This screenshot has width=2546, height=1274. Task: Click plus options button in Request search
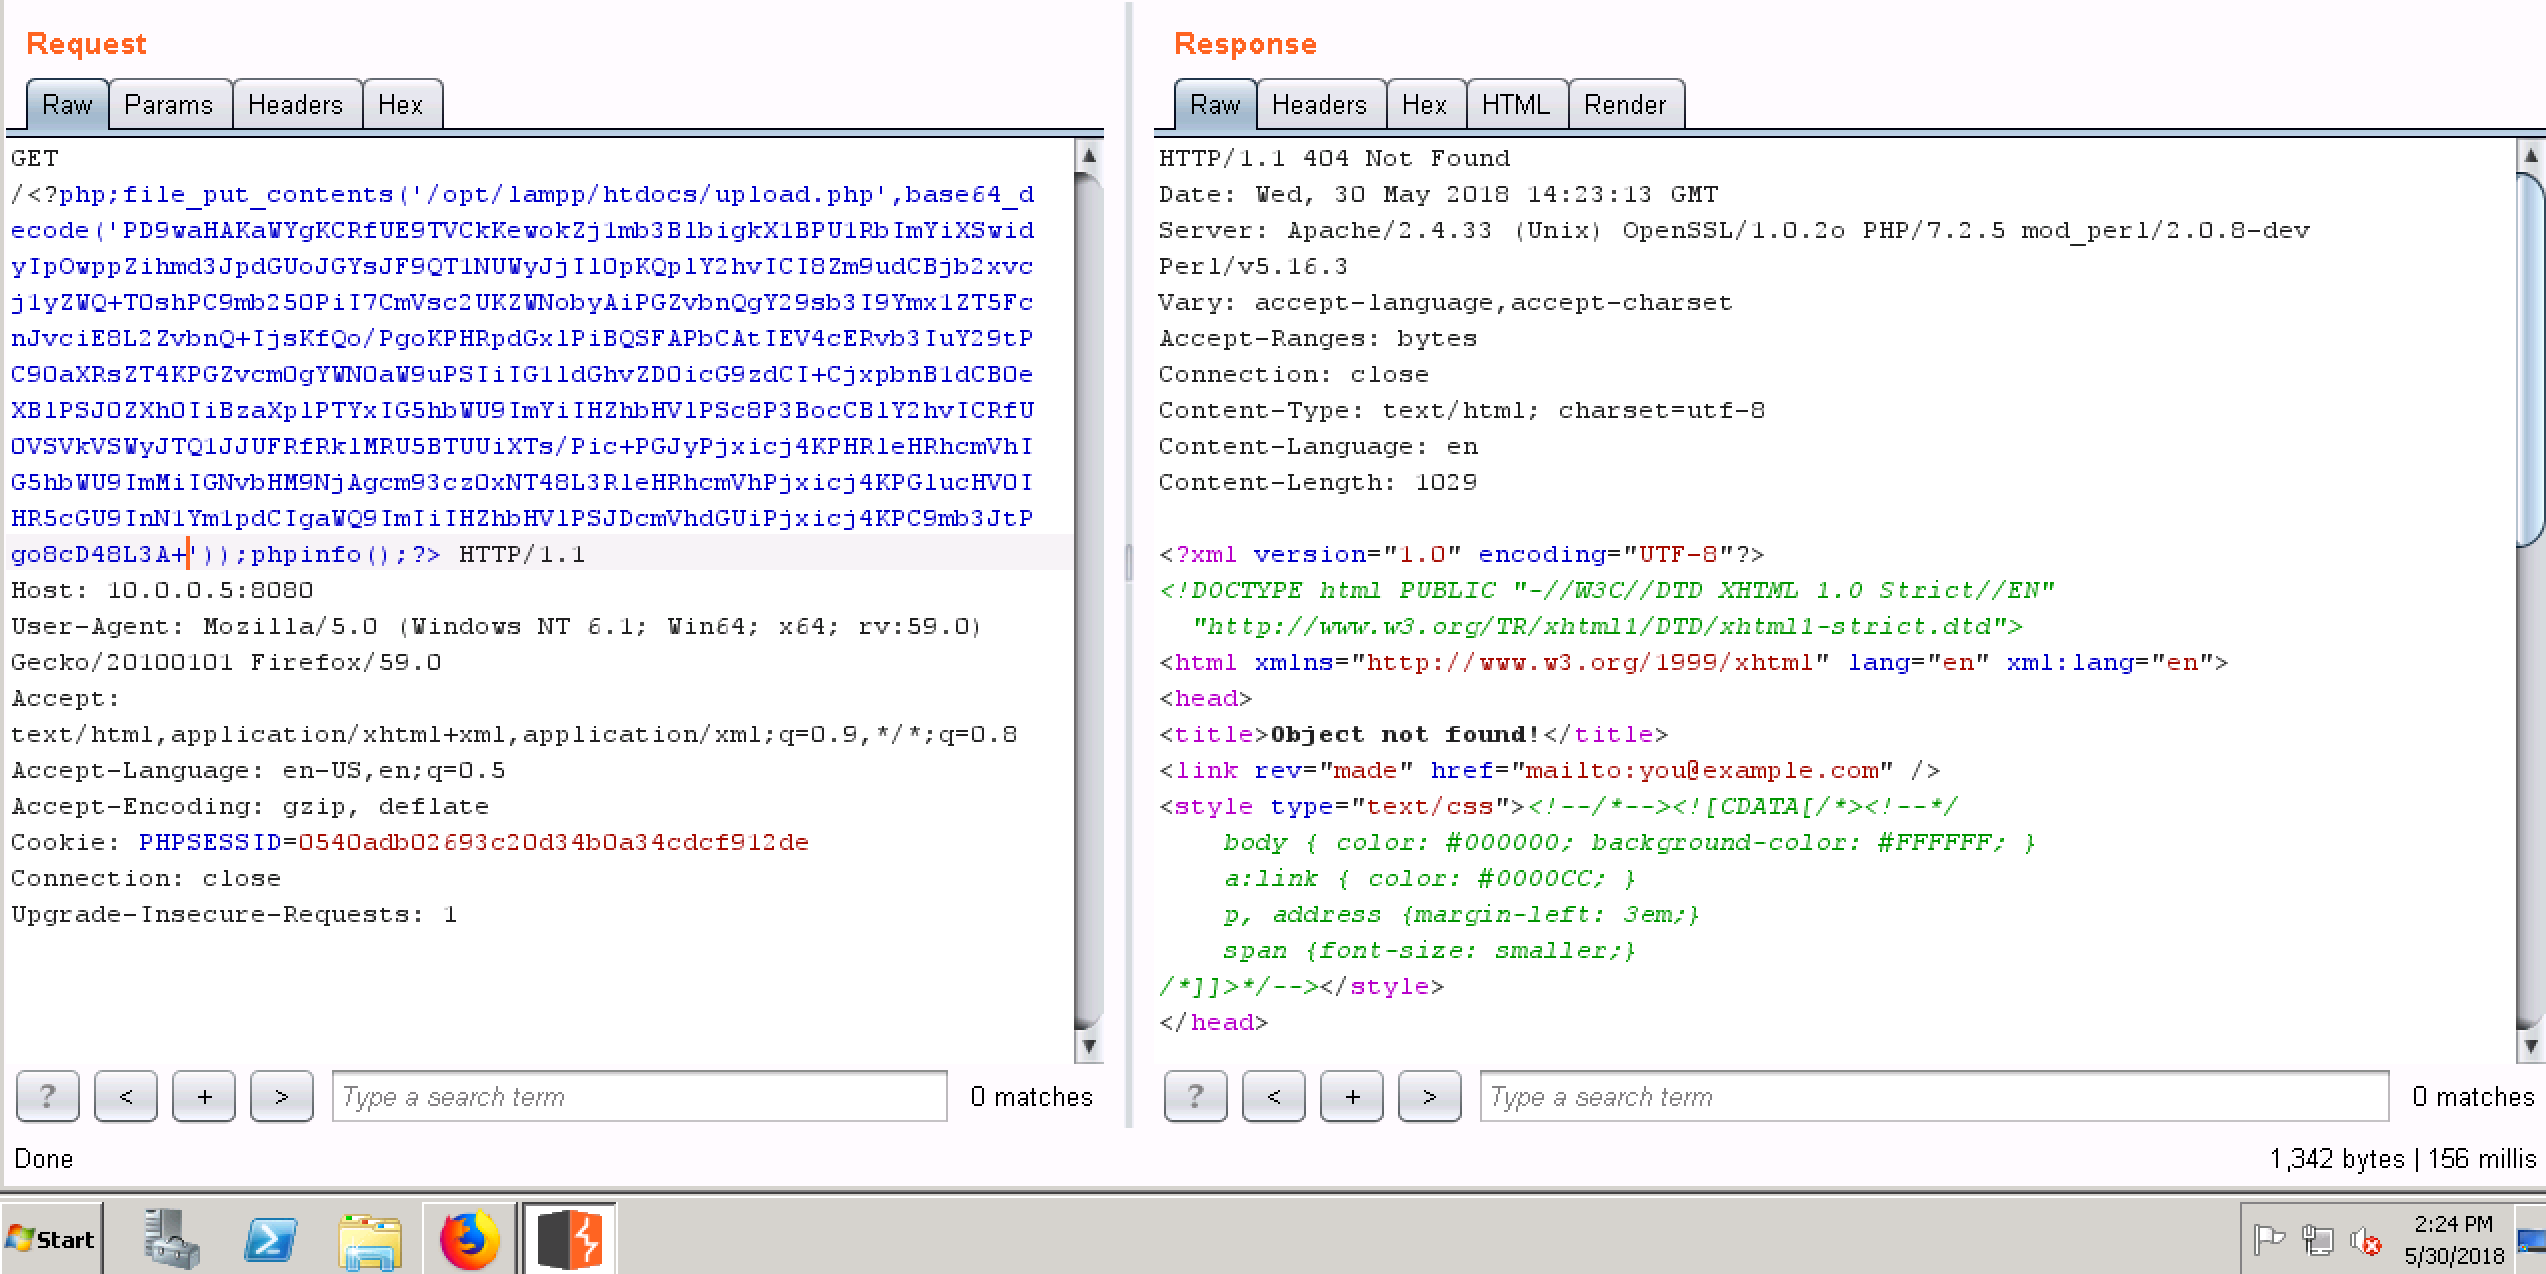[204, 1097]
